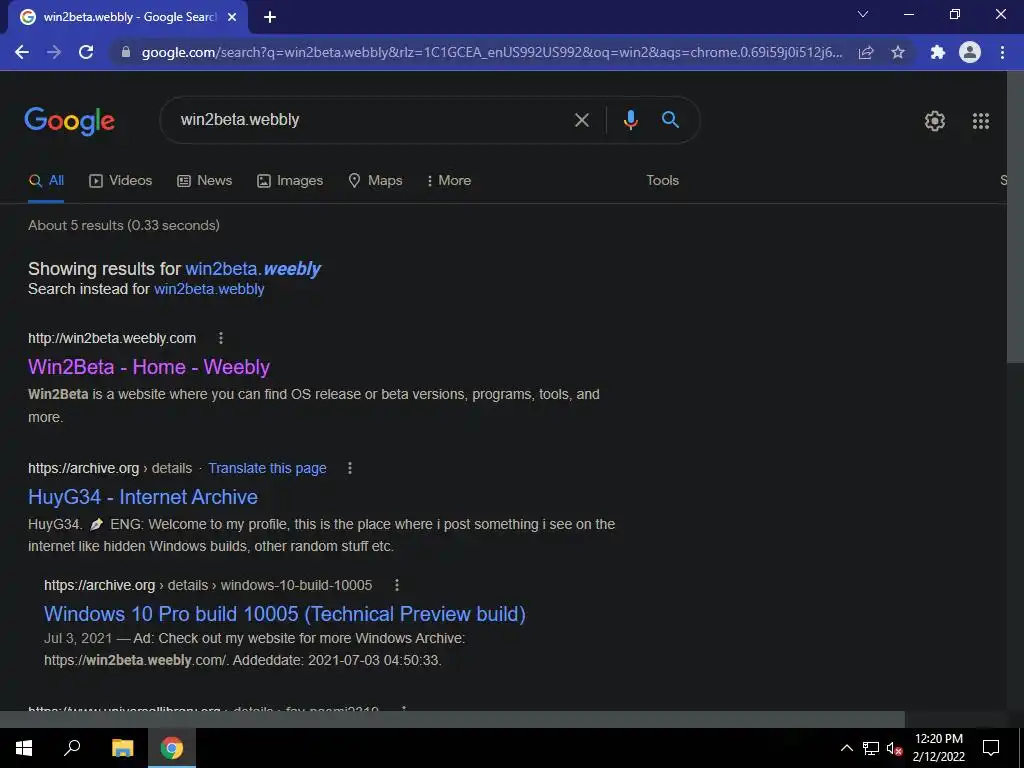Screen dimensions: 1024x768
Task: Click the horizontal page scrollbar
Action: click(452, 719)
